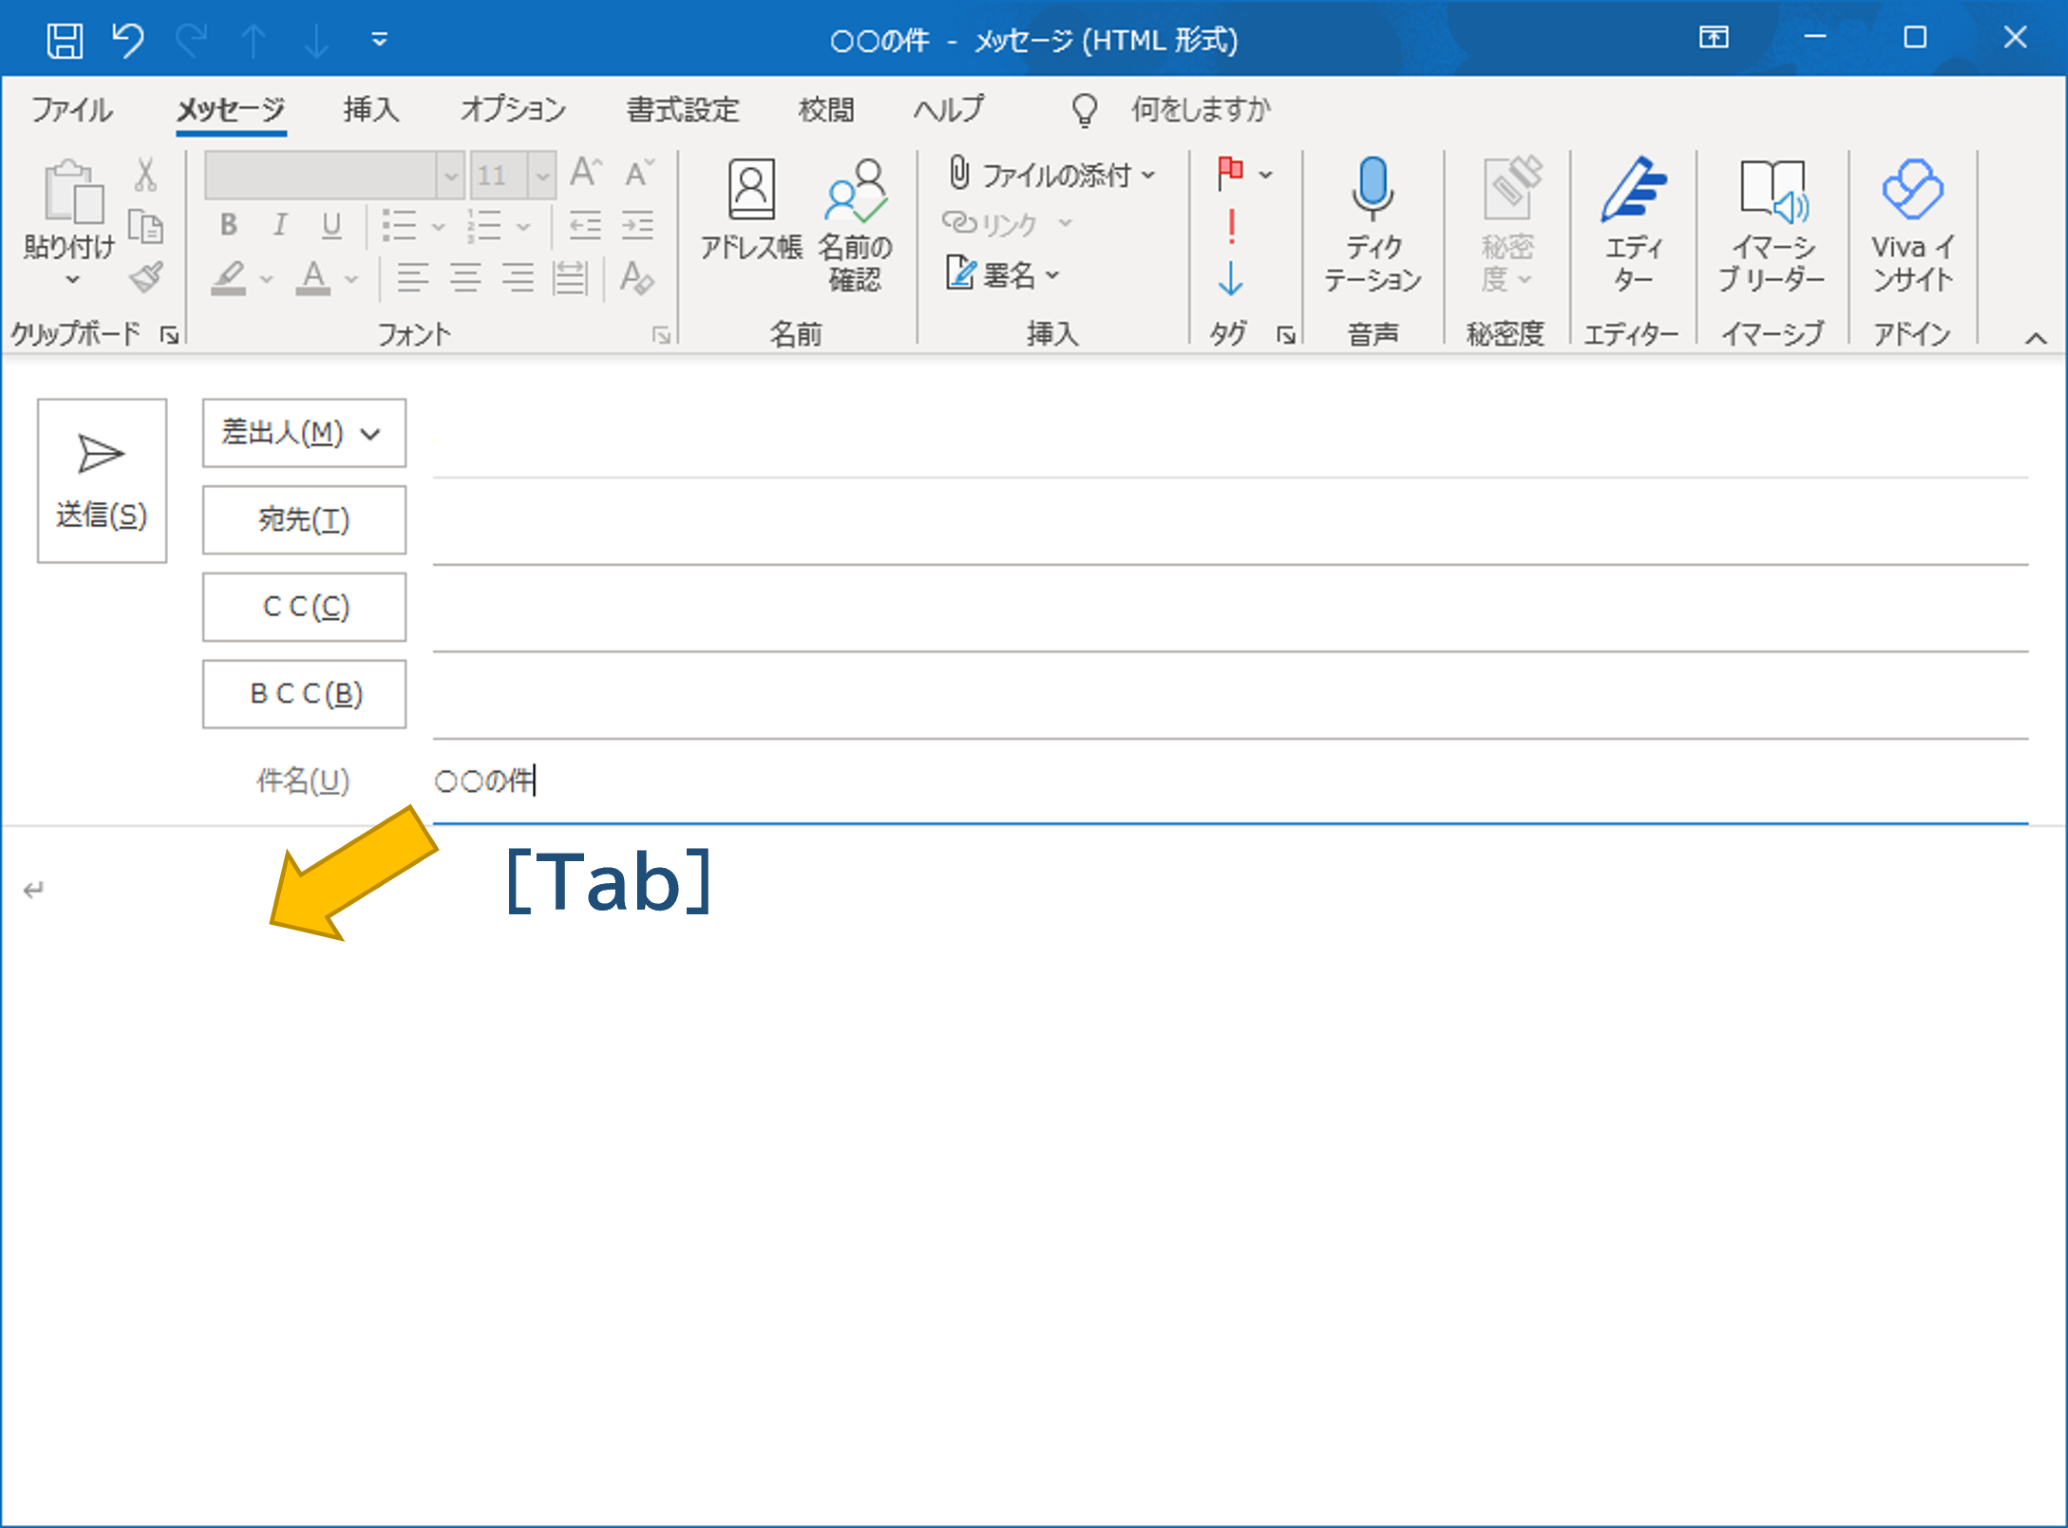Open the タグ dialog launcher
Screen dimensions: 2068x1528
[x=1286, y=336]
